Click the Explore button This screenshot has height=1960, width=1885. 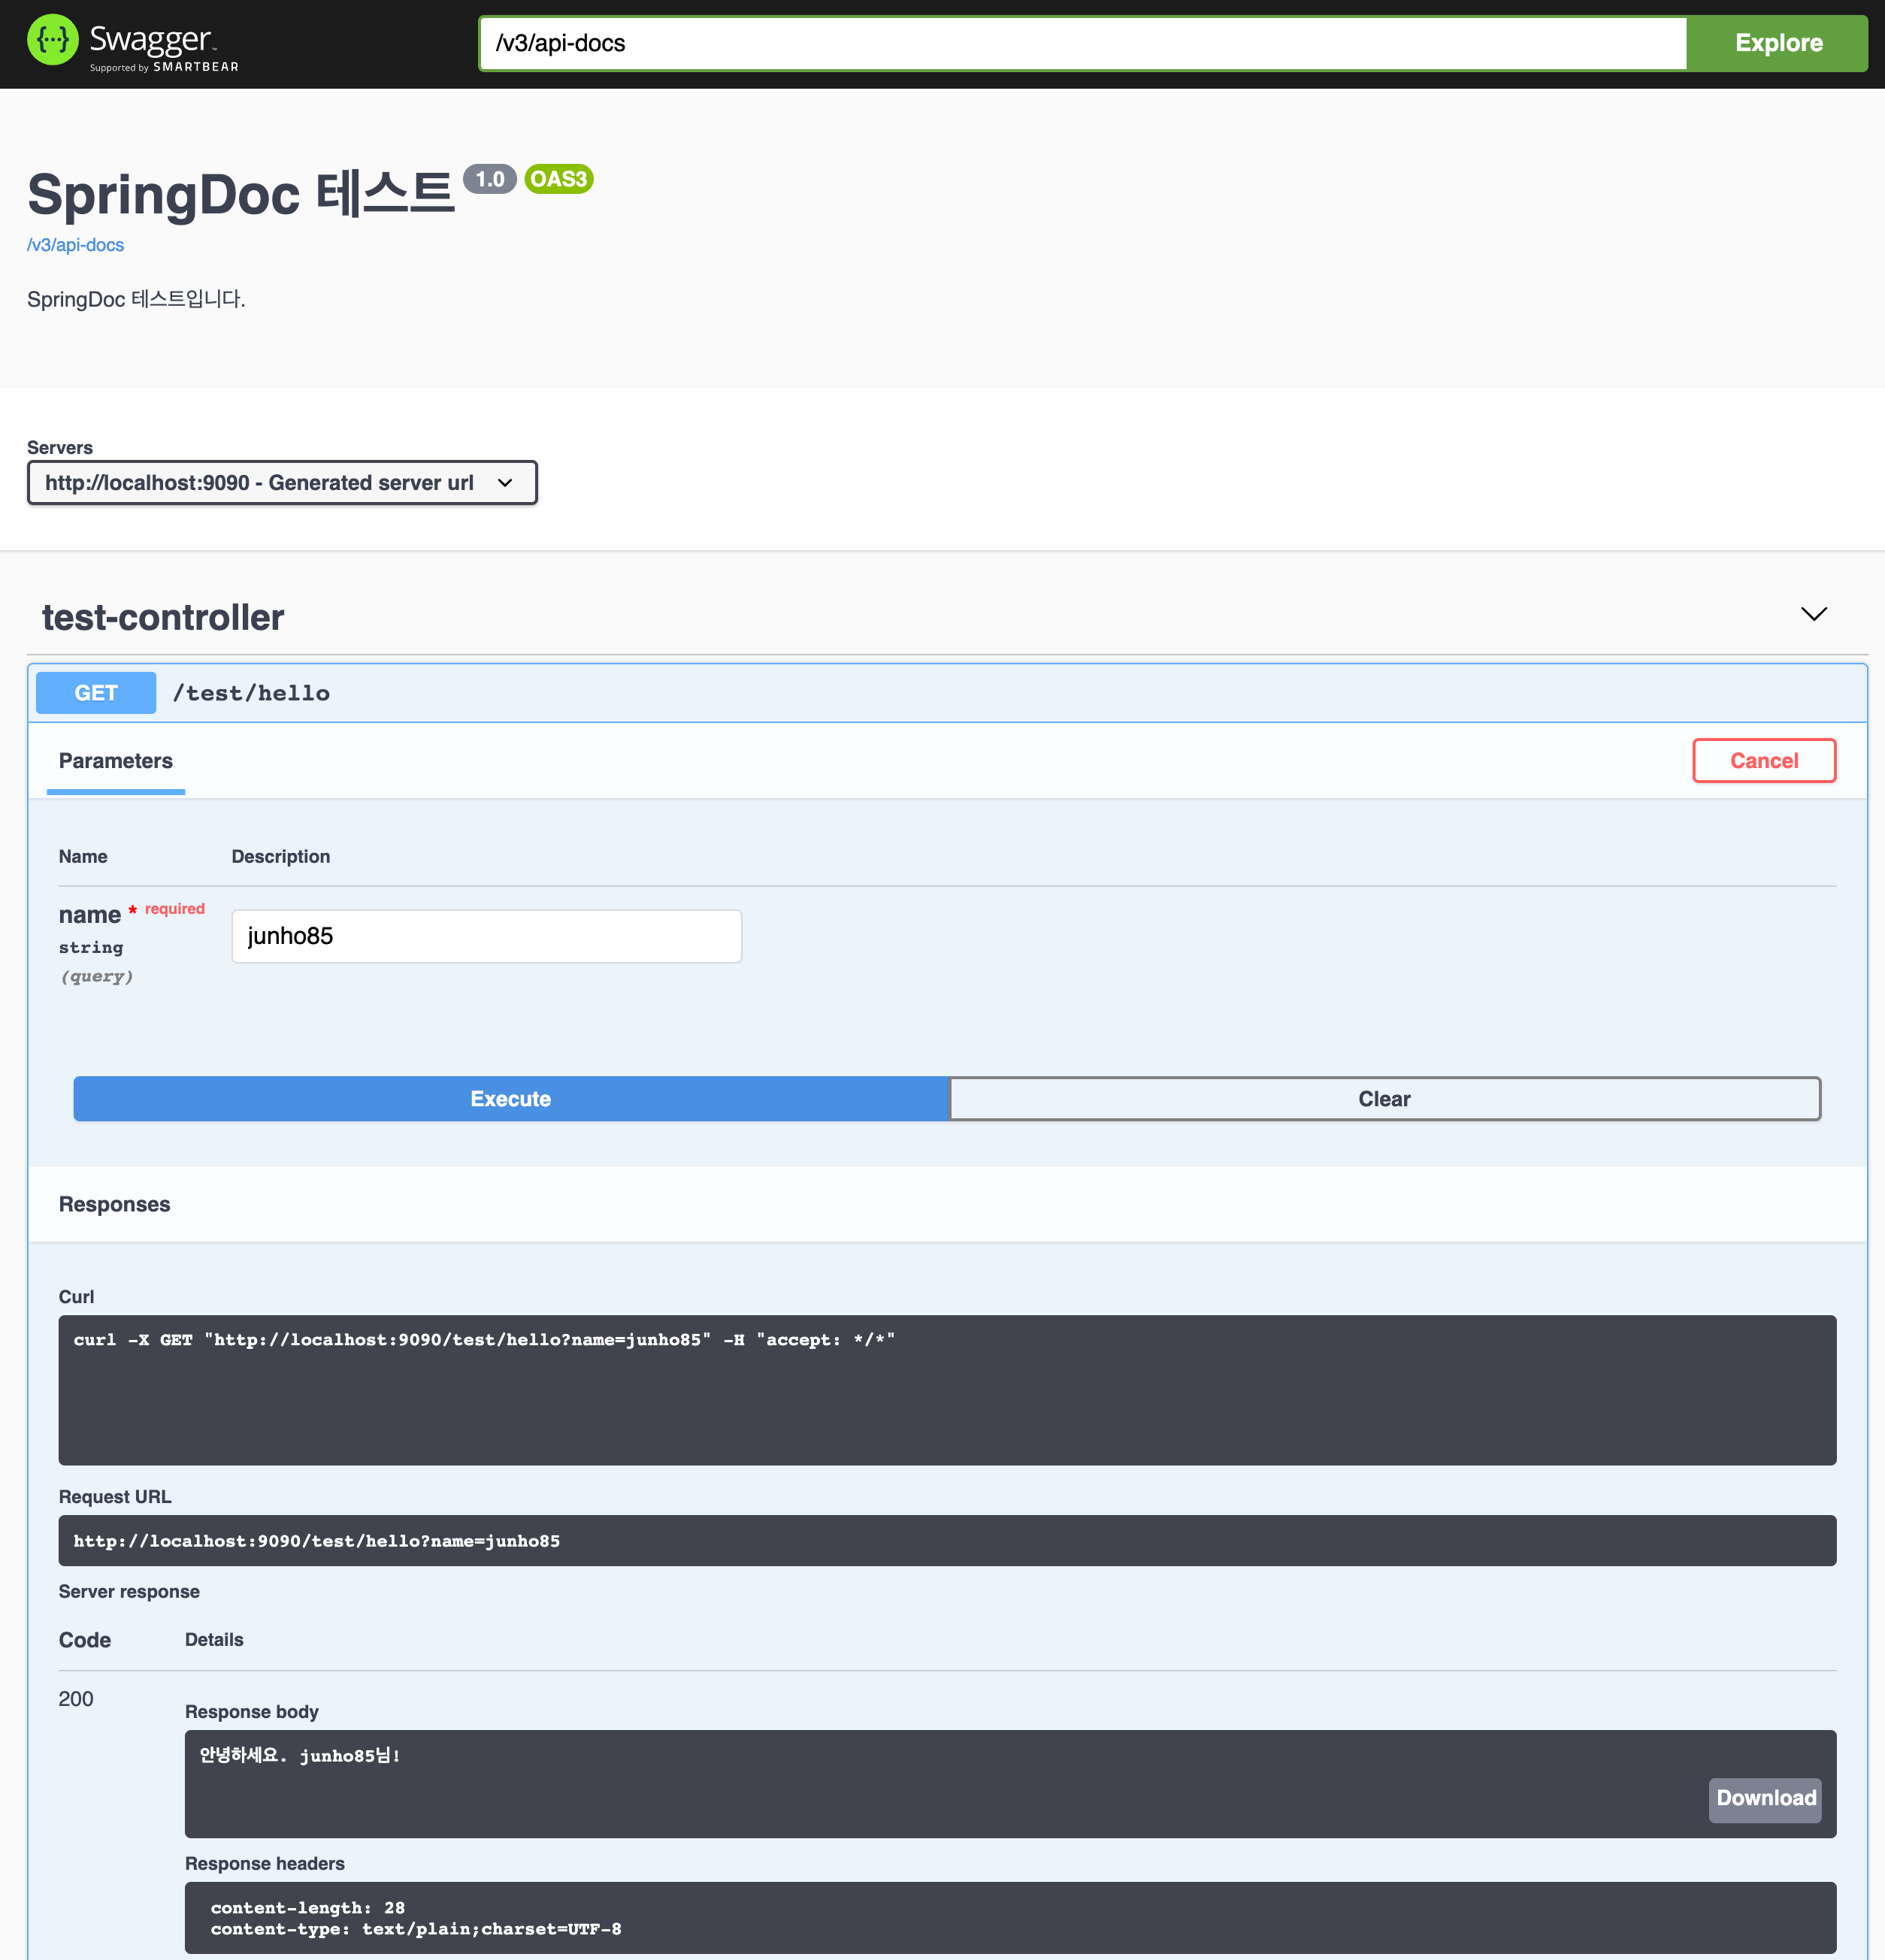1777,43
